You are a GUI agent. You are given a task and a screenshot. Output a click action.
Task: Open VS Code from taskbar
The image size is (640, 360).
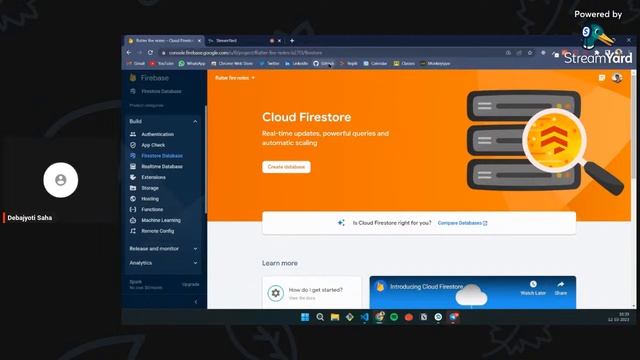[x=364, y=317]
